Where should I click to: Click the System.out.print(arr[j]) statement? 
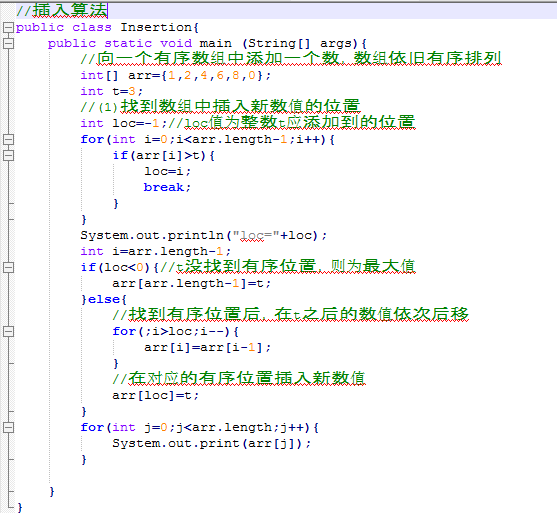212,443
